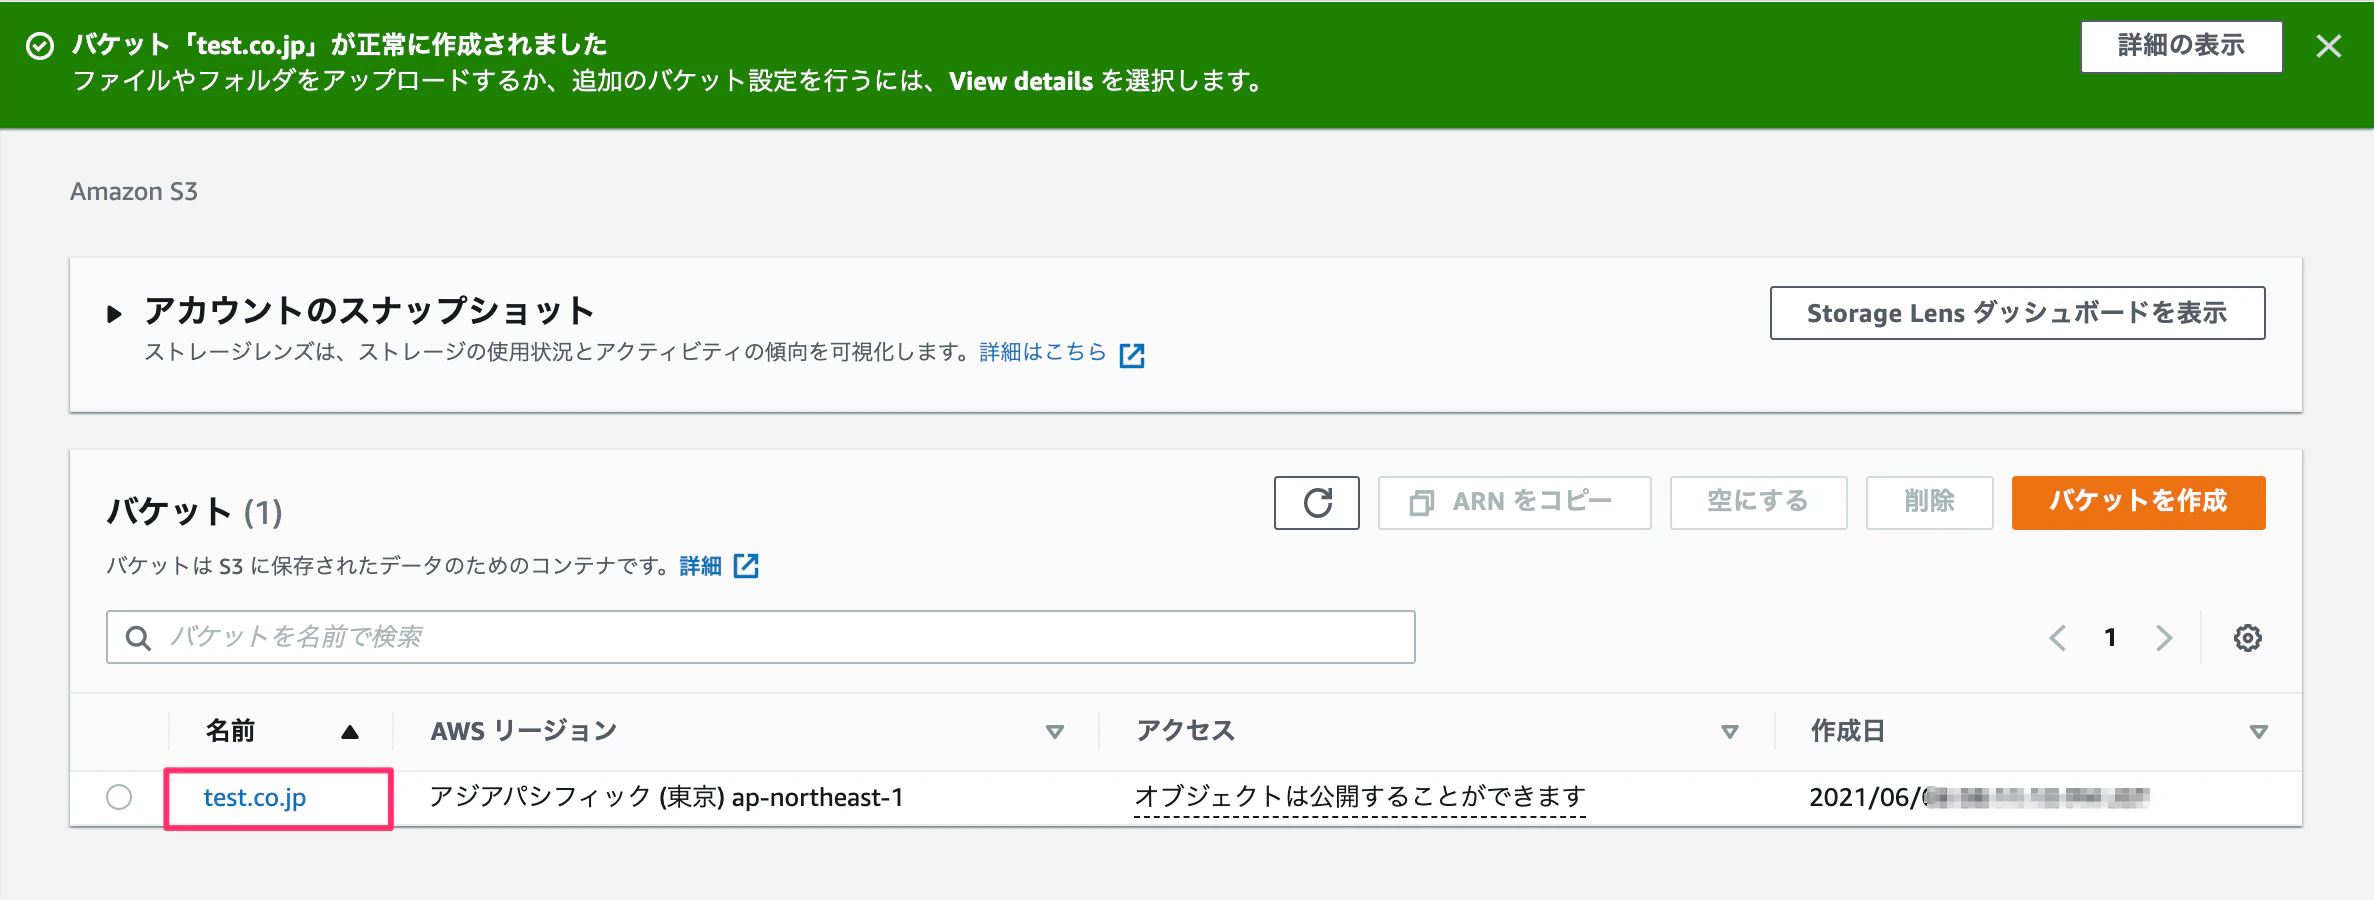Click アクセス column header label
The height and width of the screenshot is (900, 2374).
coord(1185,731)
